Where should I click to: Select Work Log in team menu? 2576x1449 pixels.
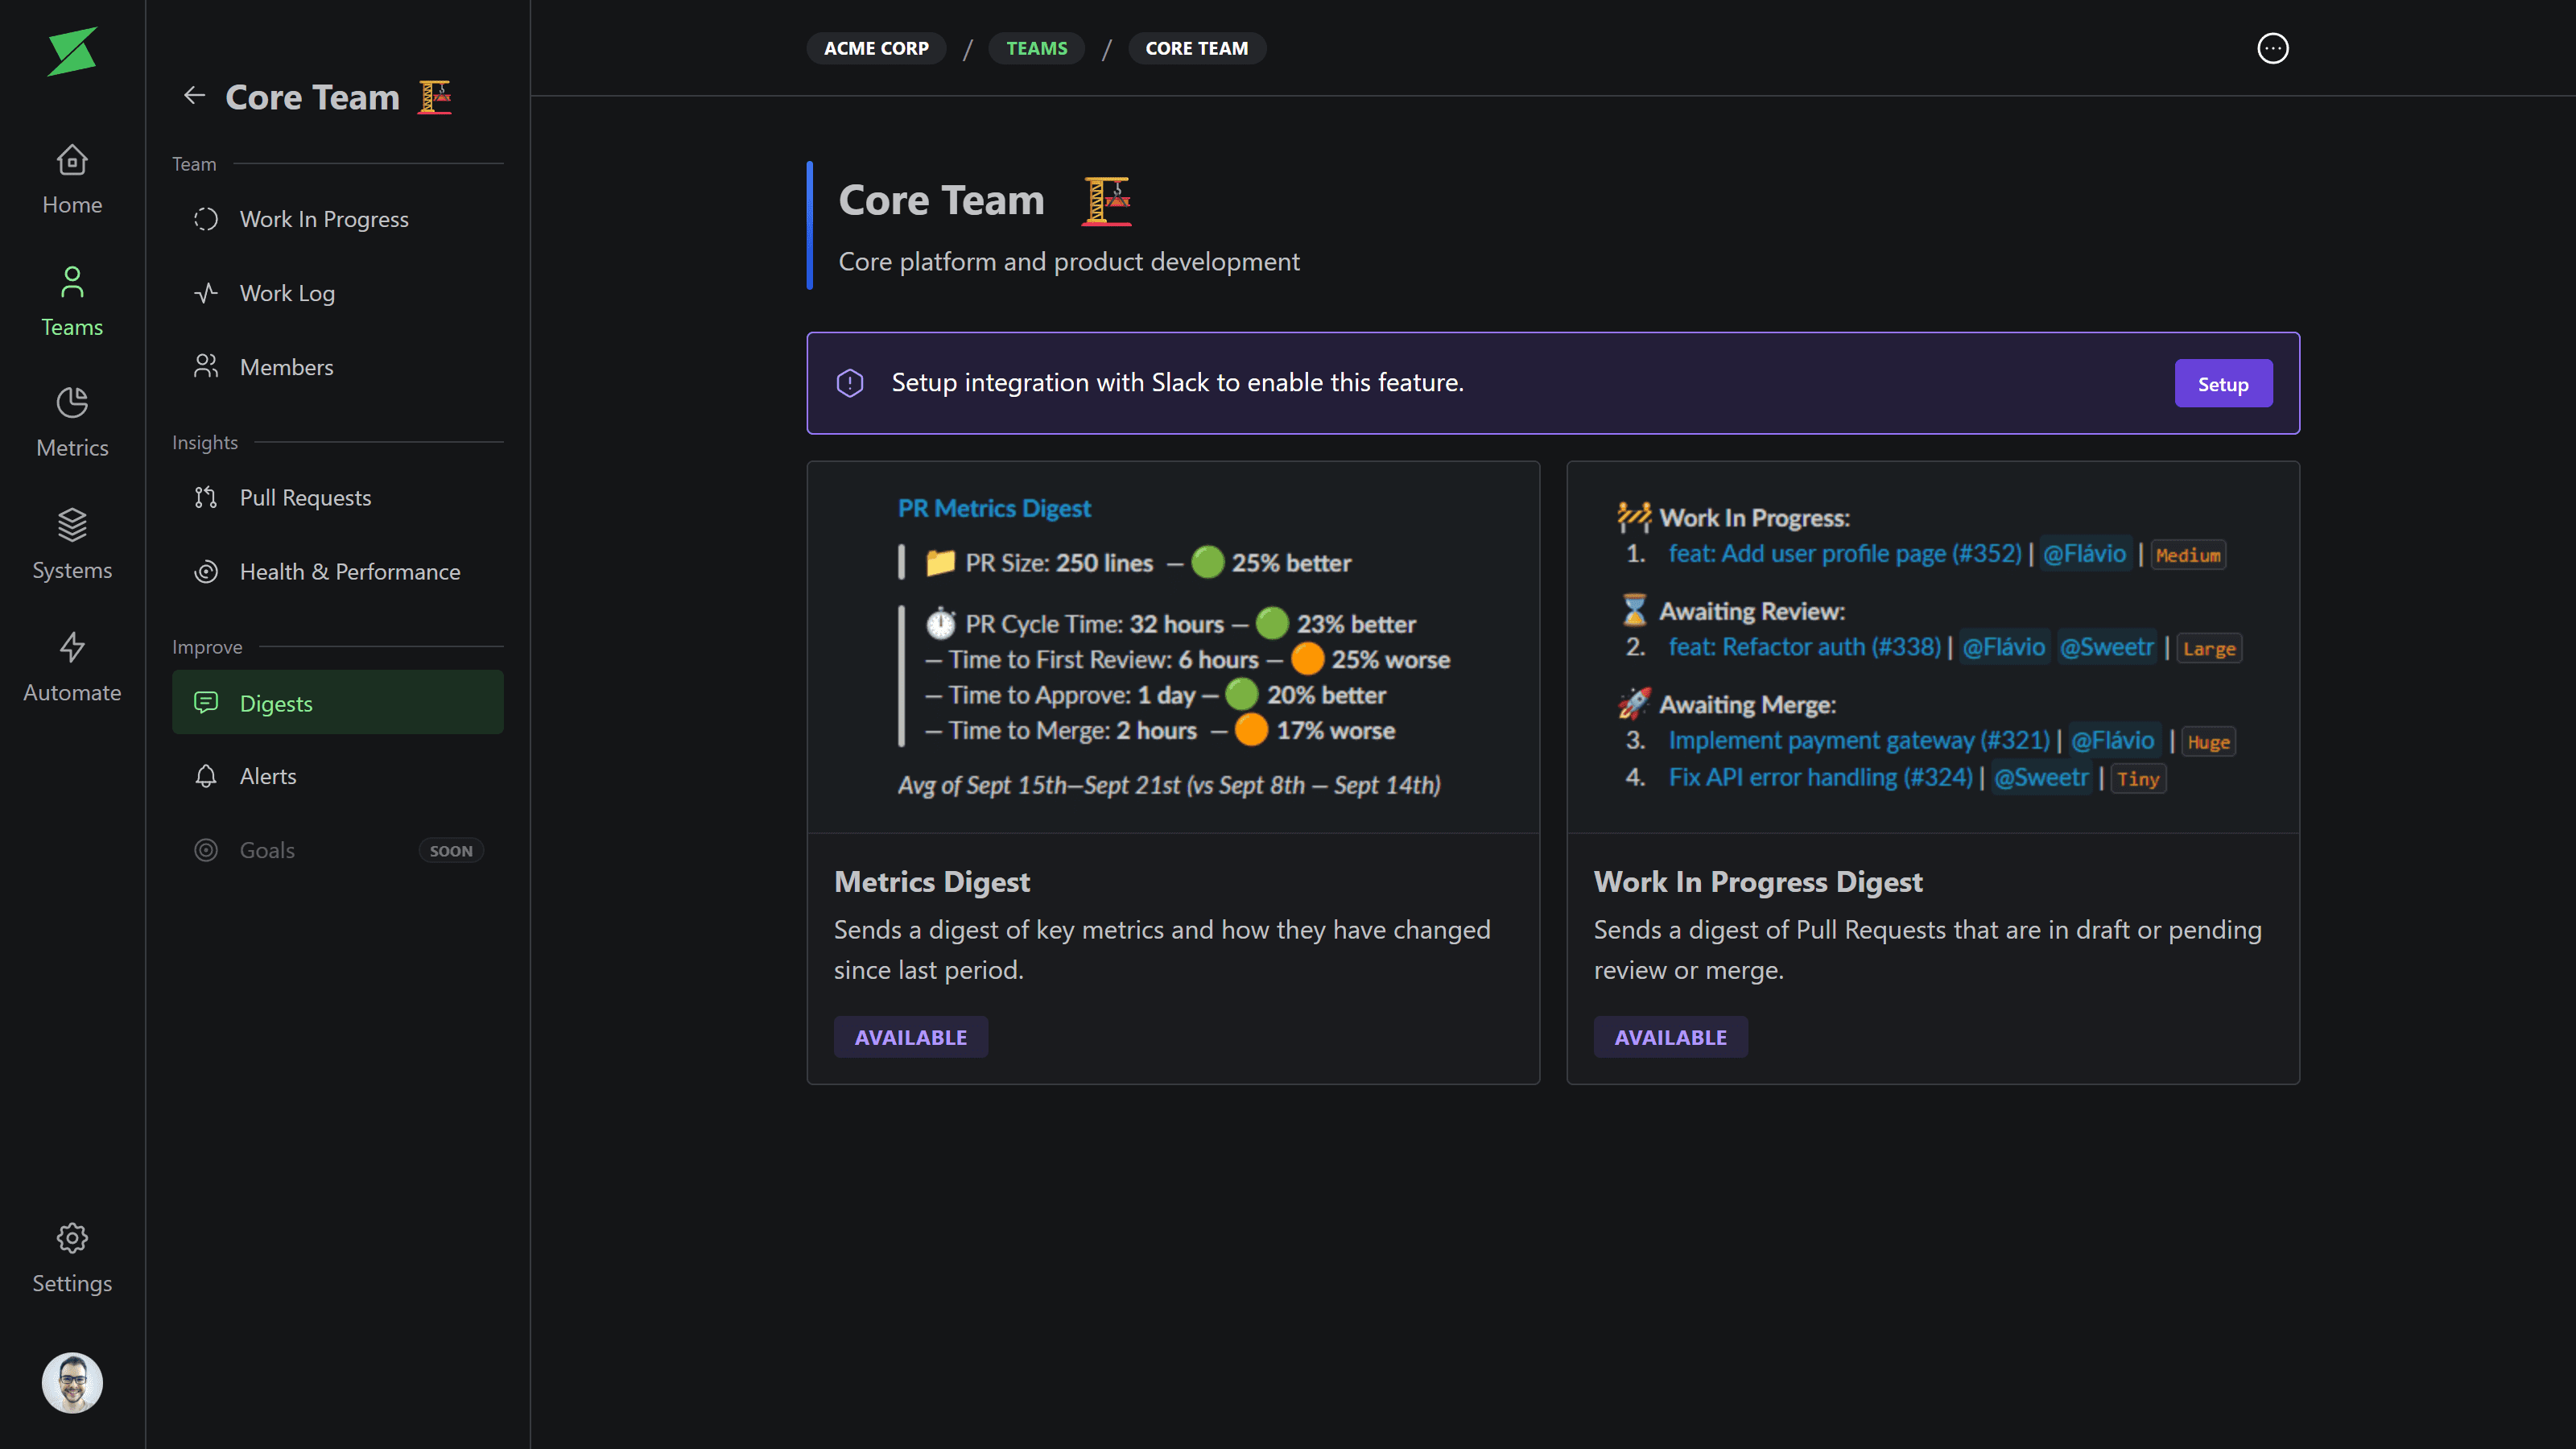click(x=287, y=293)
